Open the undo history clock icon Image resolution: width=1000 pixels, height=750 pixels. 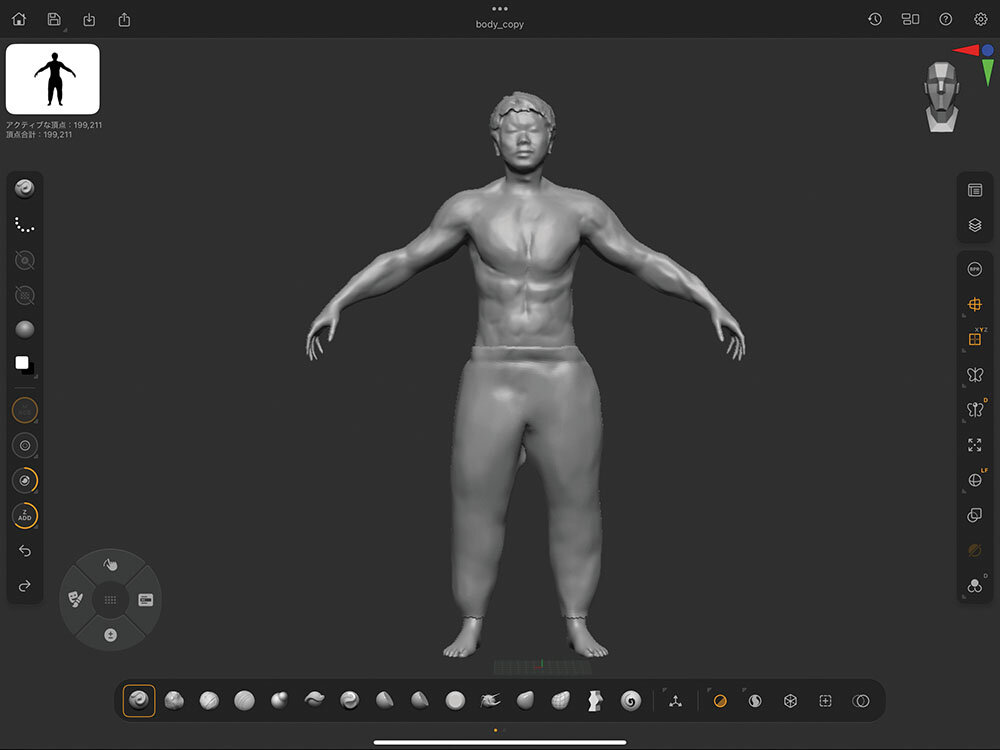[874, 19]
